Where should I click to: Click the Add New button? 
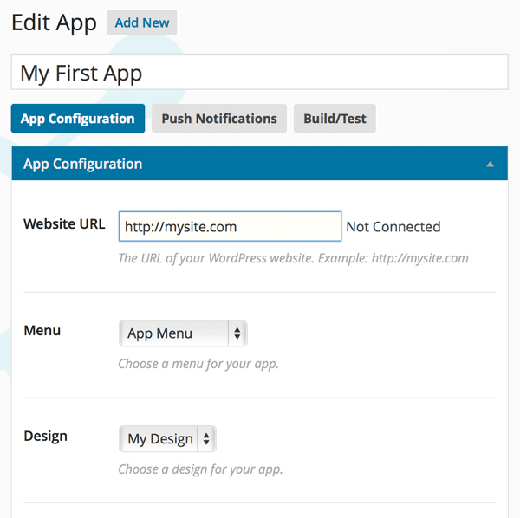[142, 23]
